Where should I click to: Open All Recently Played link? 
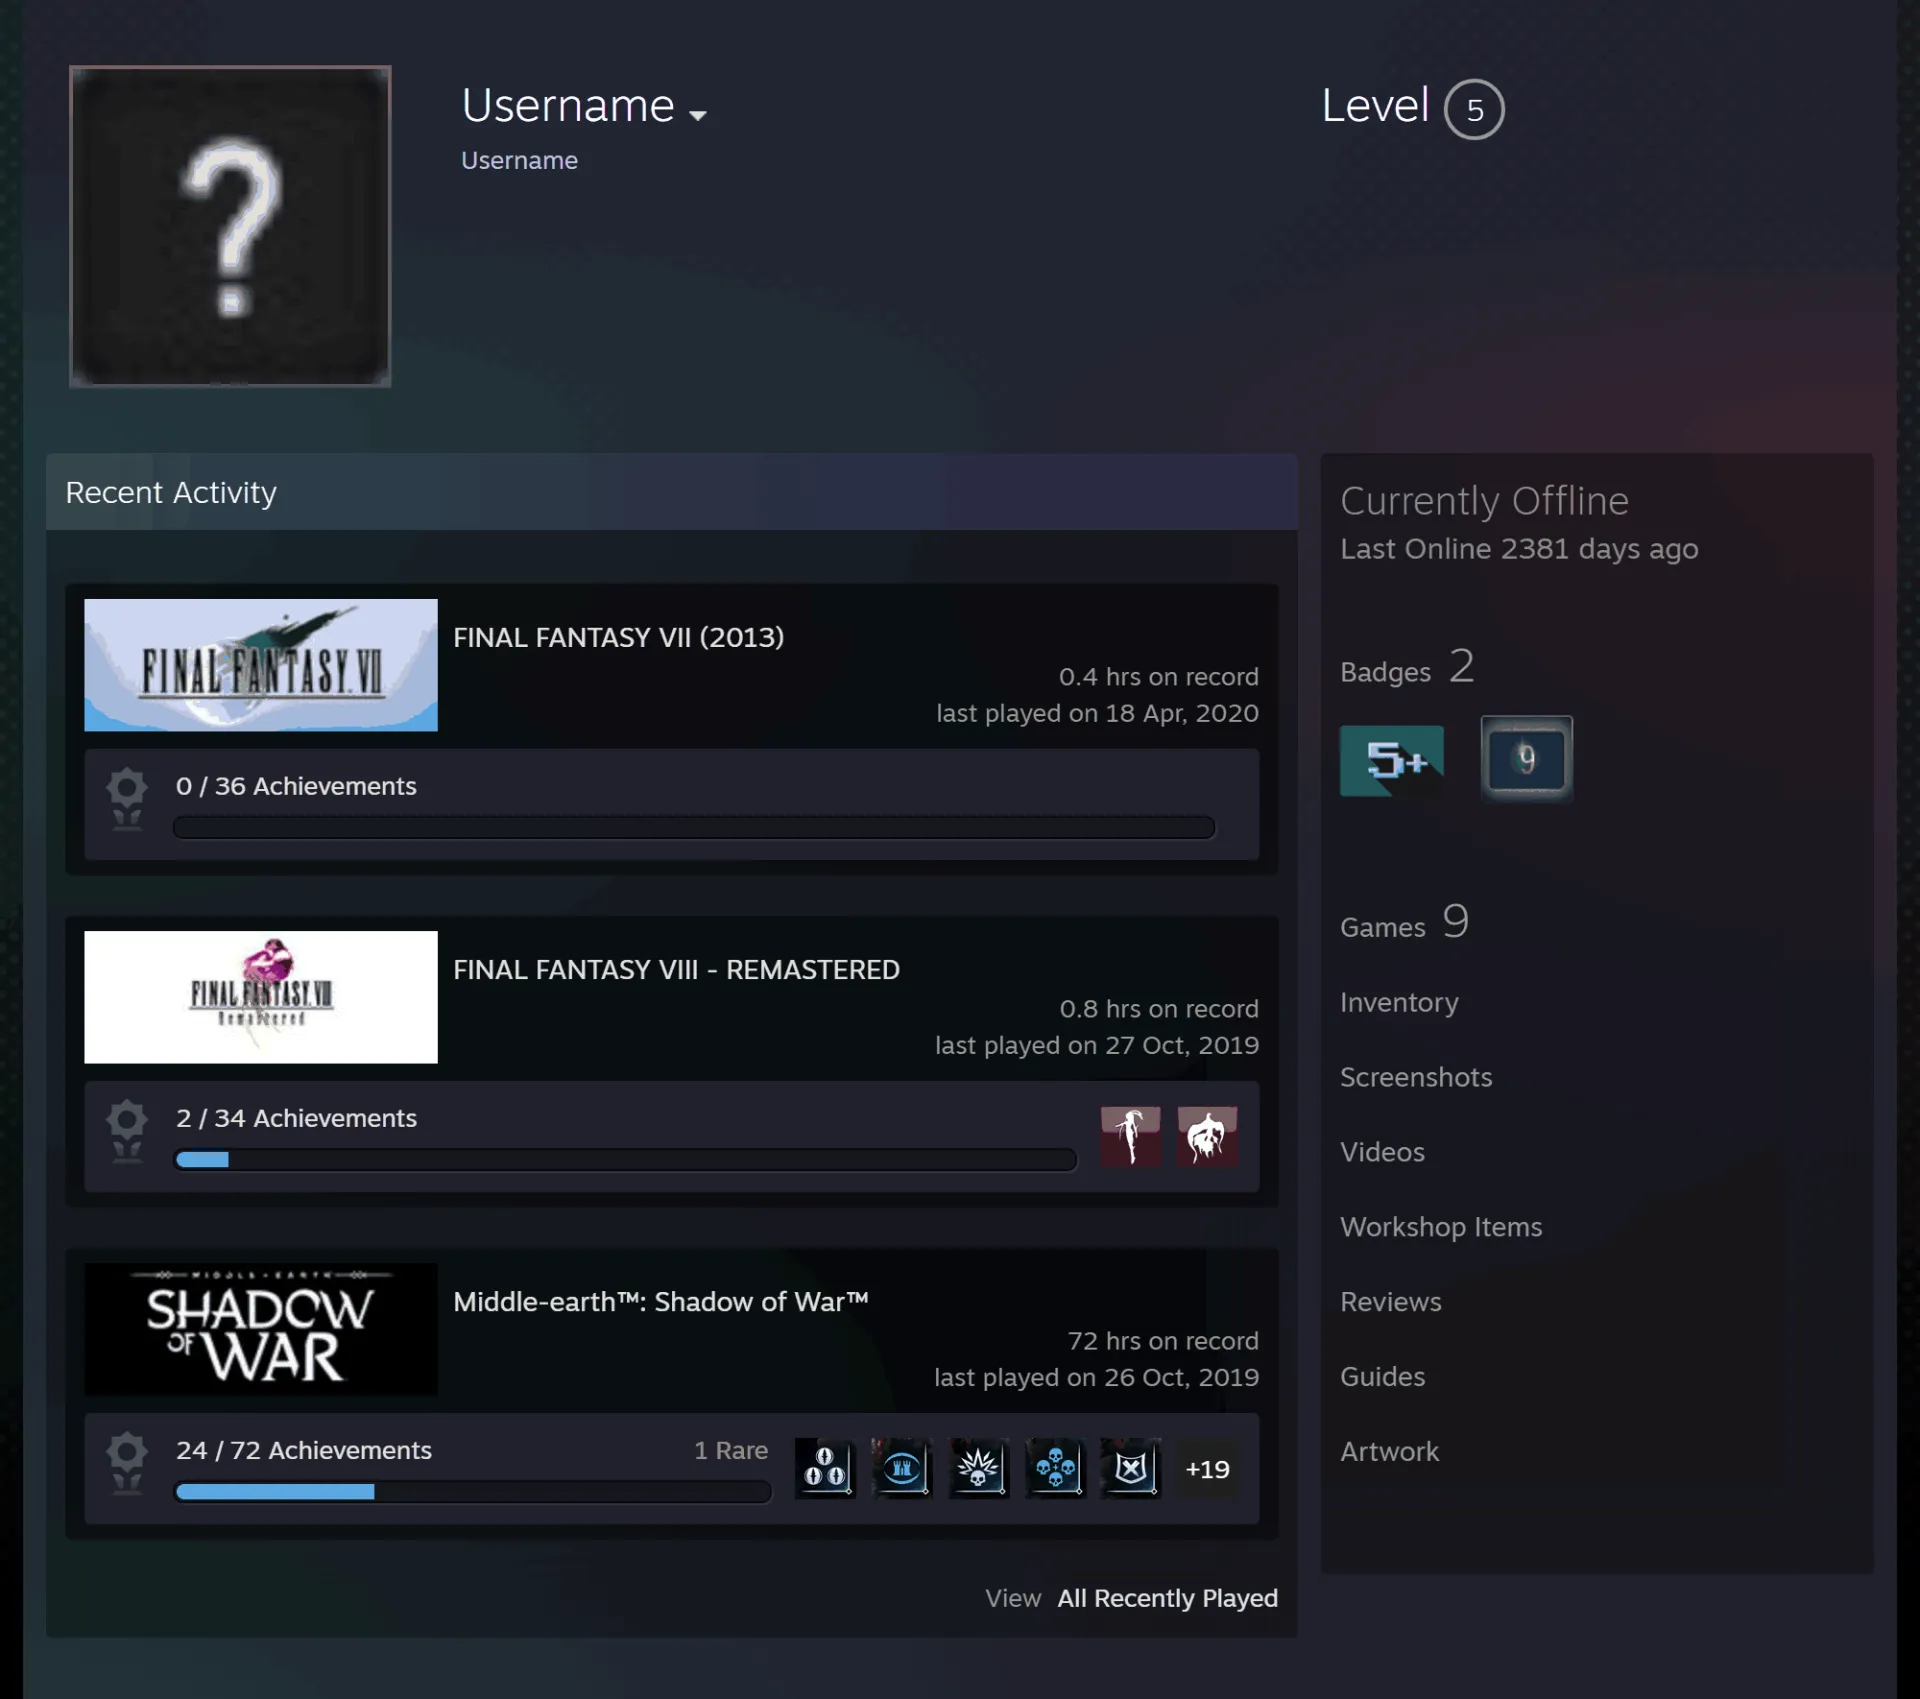(1168, 1598)
